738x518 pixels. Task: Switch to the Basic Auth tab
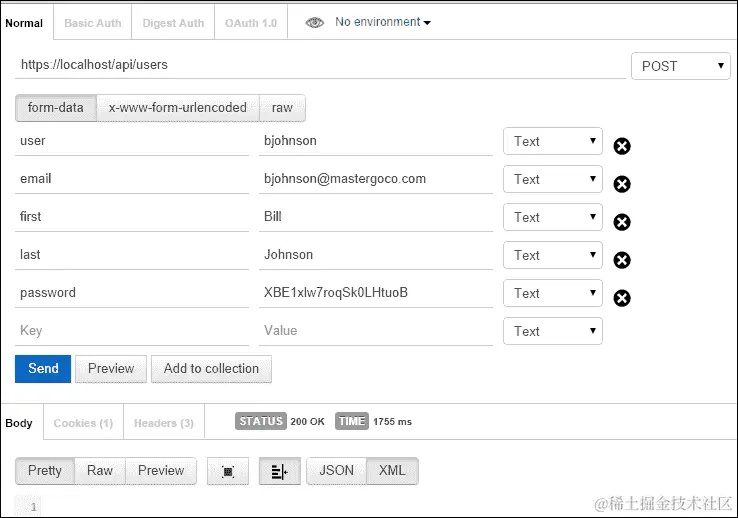coord(93,23)
